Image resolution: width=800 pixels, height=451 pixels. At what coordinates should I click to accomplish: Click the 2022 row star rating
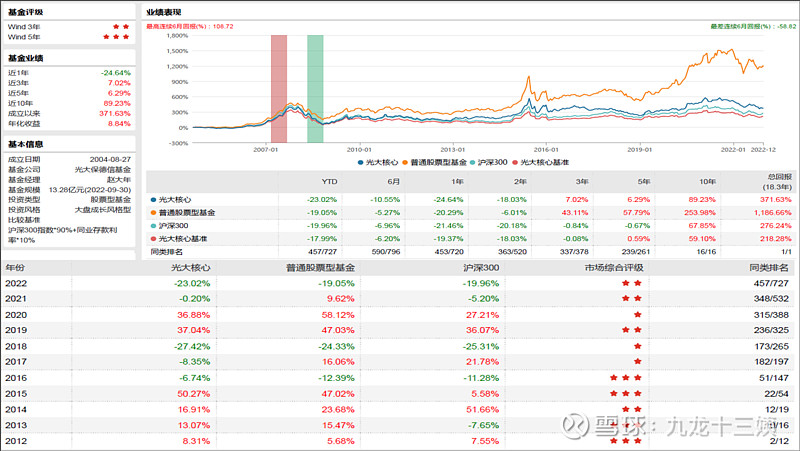632,283
